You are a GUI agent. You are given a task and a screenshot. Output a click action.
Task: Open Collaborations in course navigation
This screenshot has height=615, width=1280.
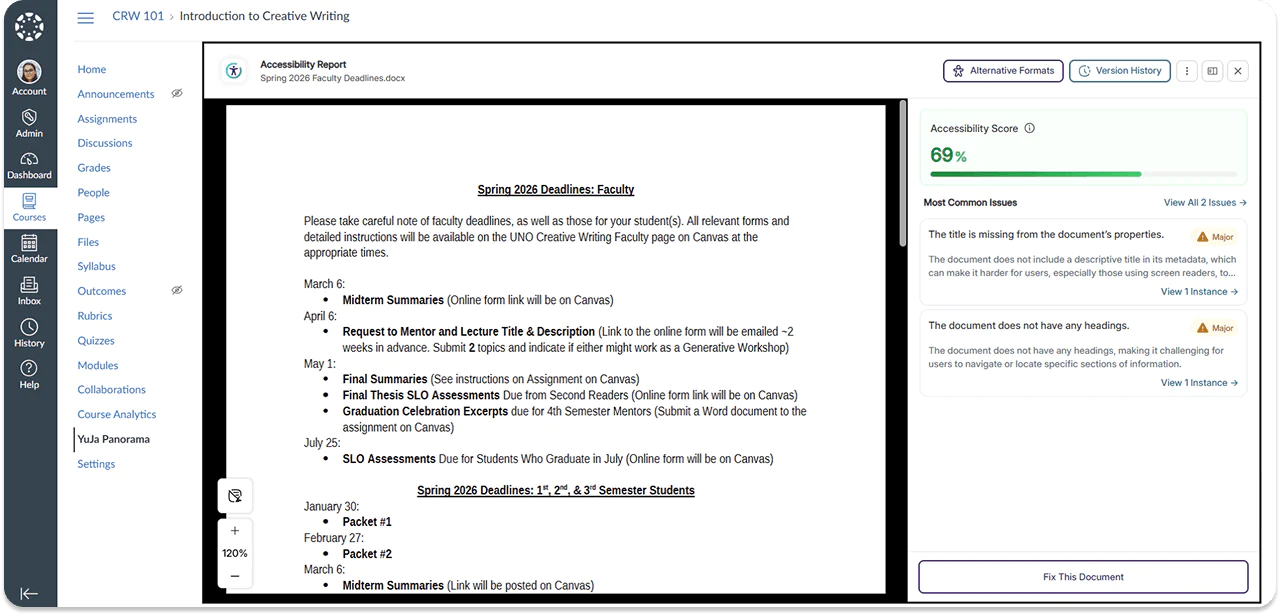point(112,390)
